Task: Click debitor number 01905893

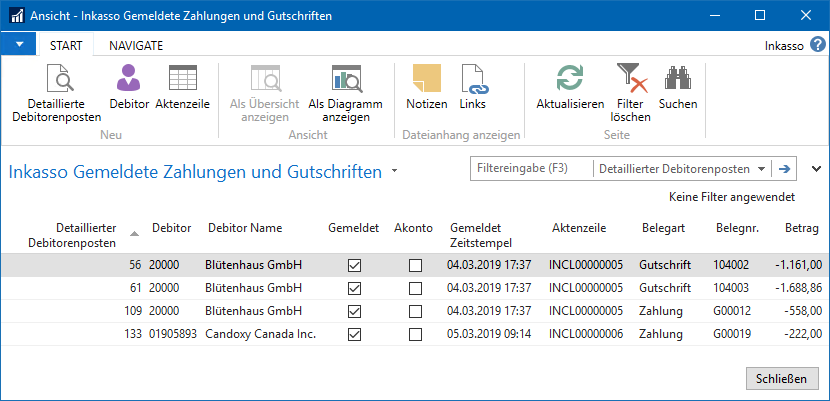Action: pyautogui.click(x=173, y=334)
